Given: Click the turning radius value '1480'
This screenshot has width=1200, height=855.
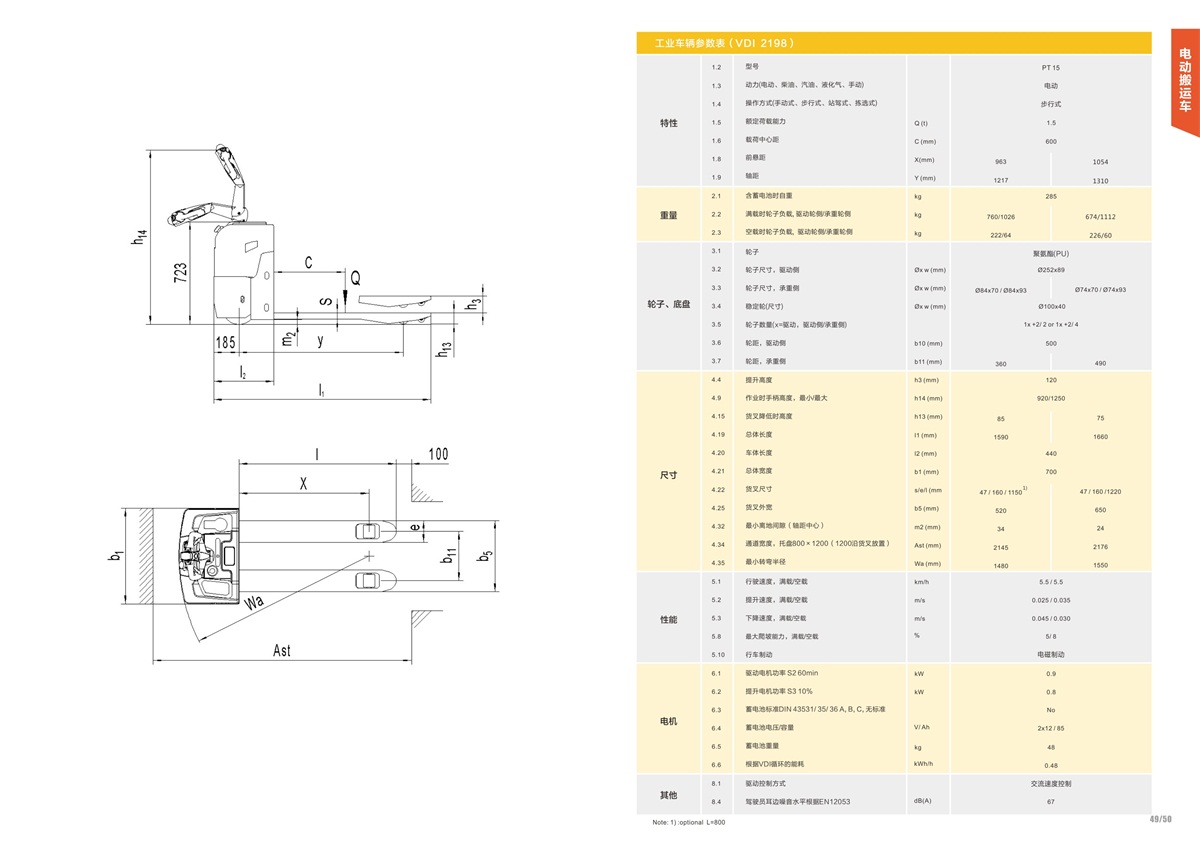Looking at the screenshot, I should tap(1001, 566).
